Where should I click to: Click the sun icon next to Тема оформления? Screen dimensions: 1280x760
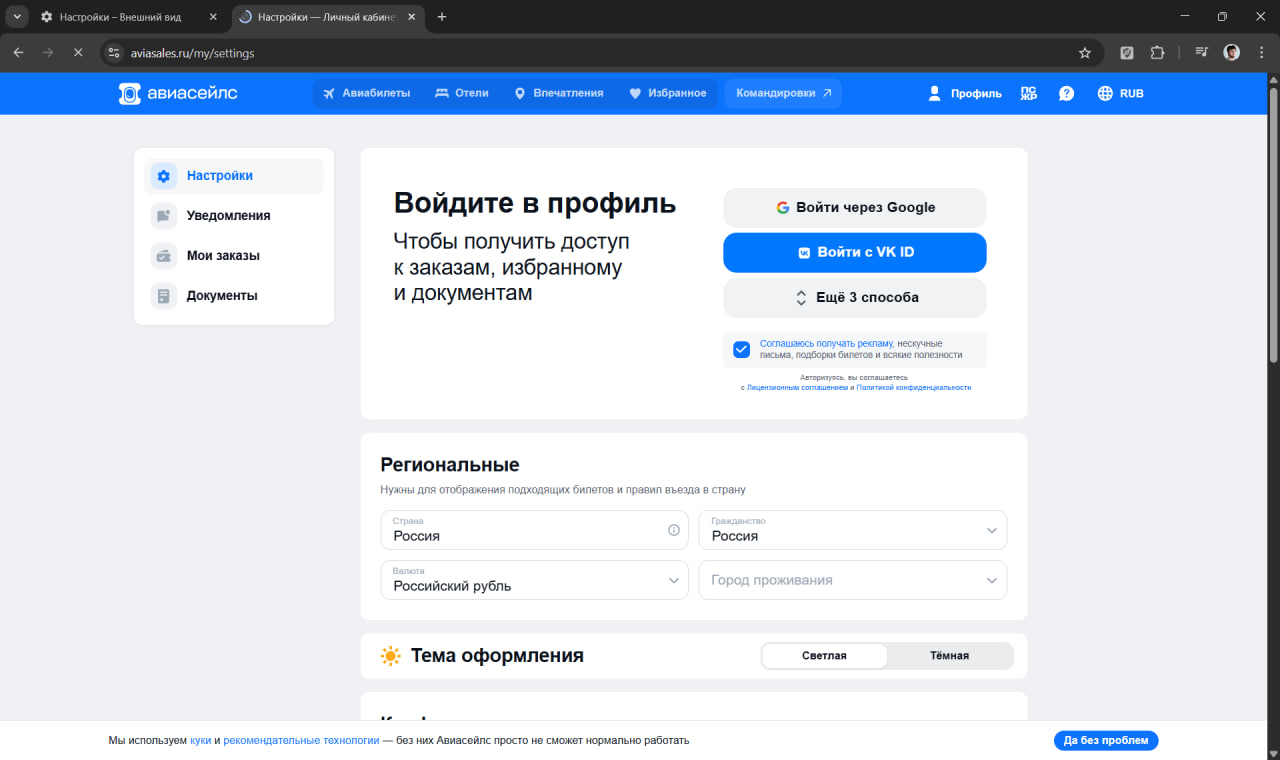(x=390, y=655)
